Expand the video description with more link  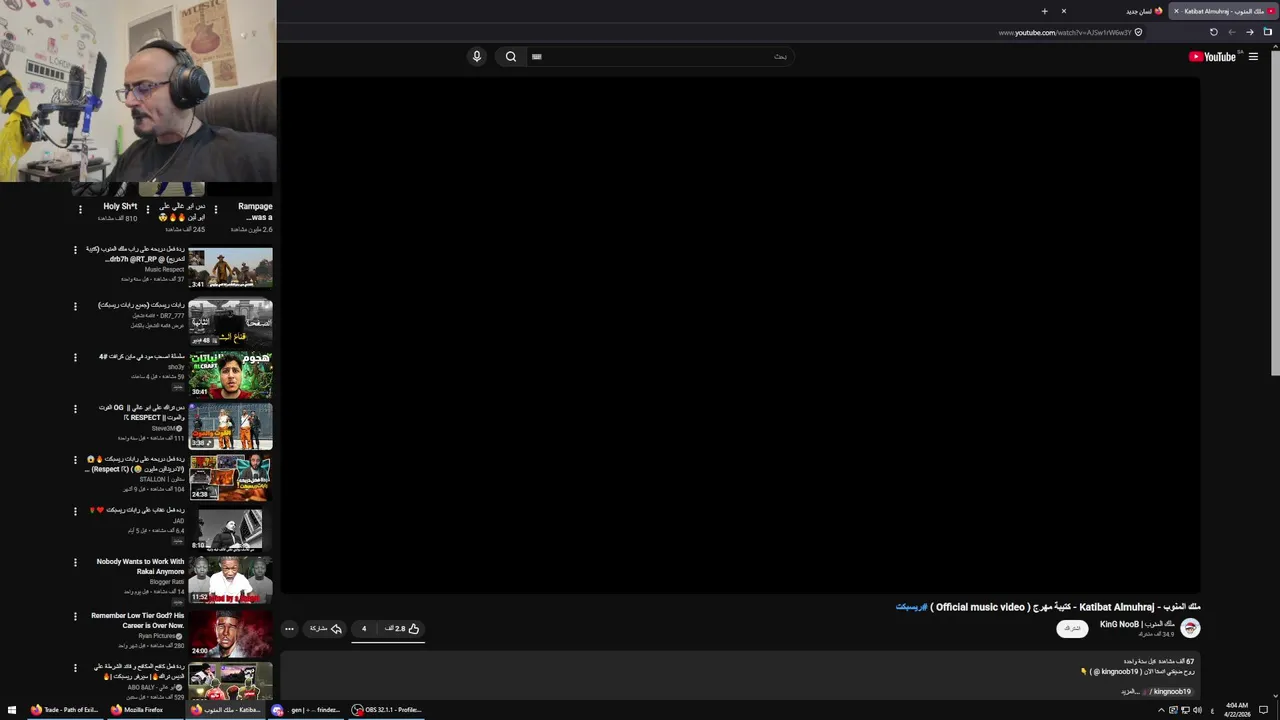point(1130,691)
